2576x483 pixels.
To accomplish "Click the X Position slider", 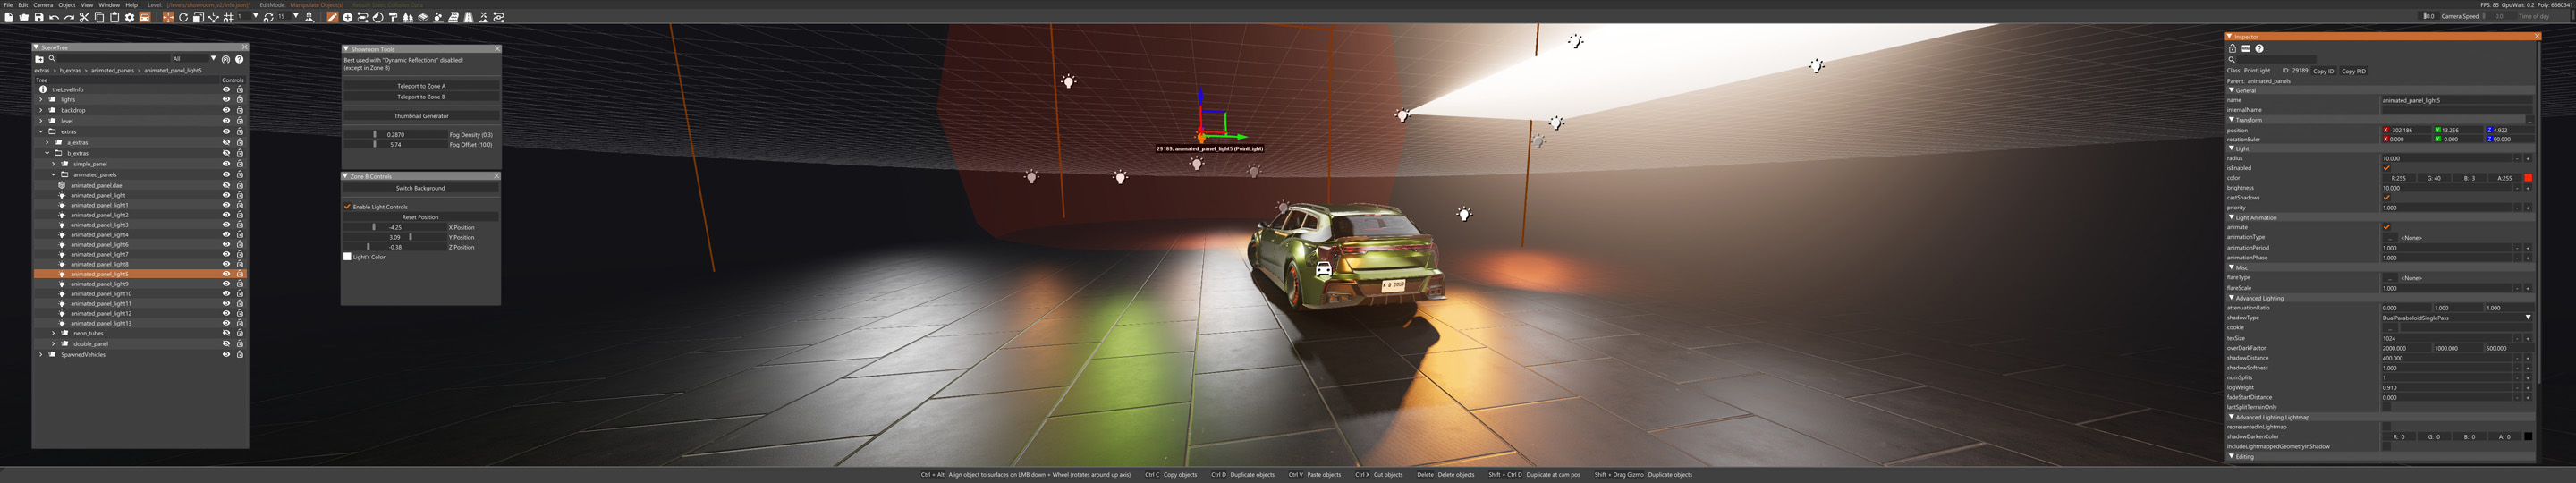I will pos(396,227).
